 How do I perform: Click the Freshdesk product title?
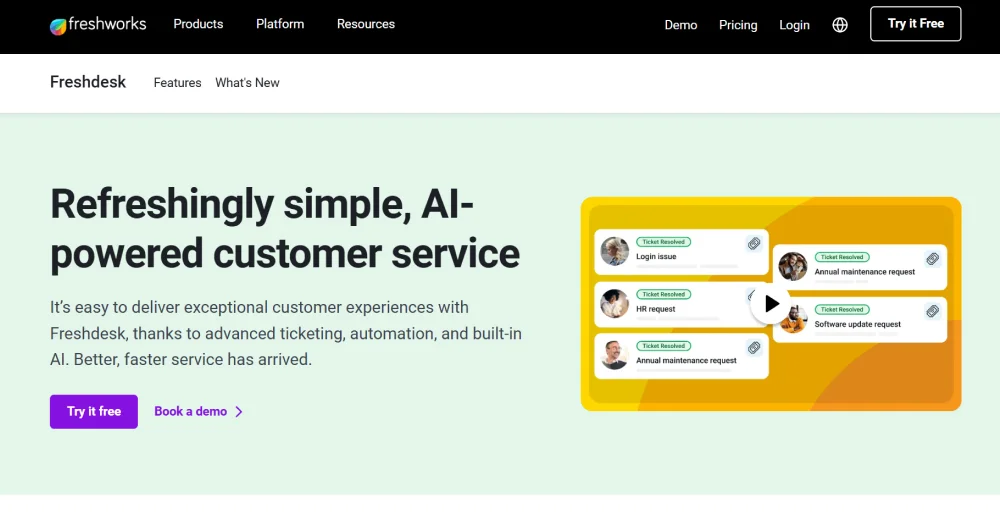(x=88, y=82)
